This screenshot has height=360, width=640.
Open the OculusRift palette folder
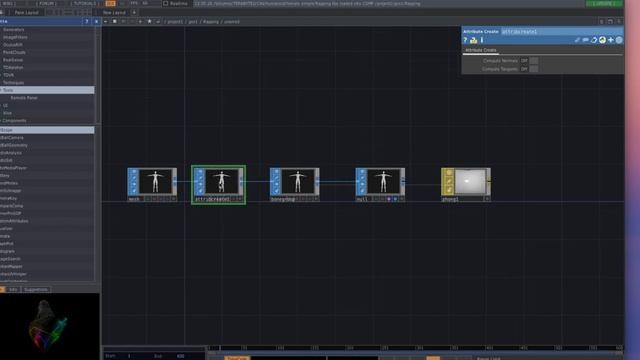click(13, 45)
